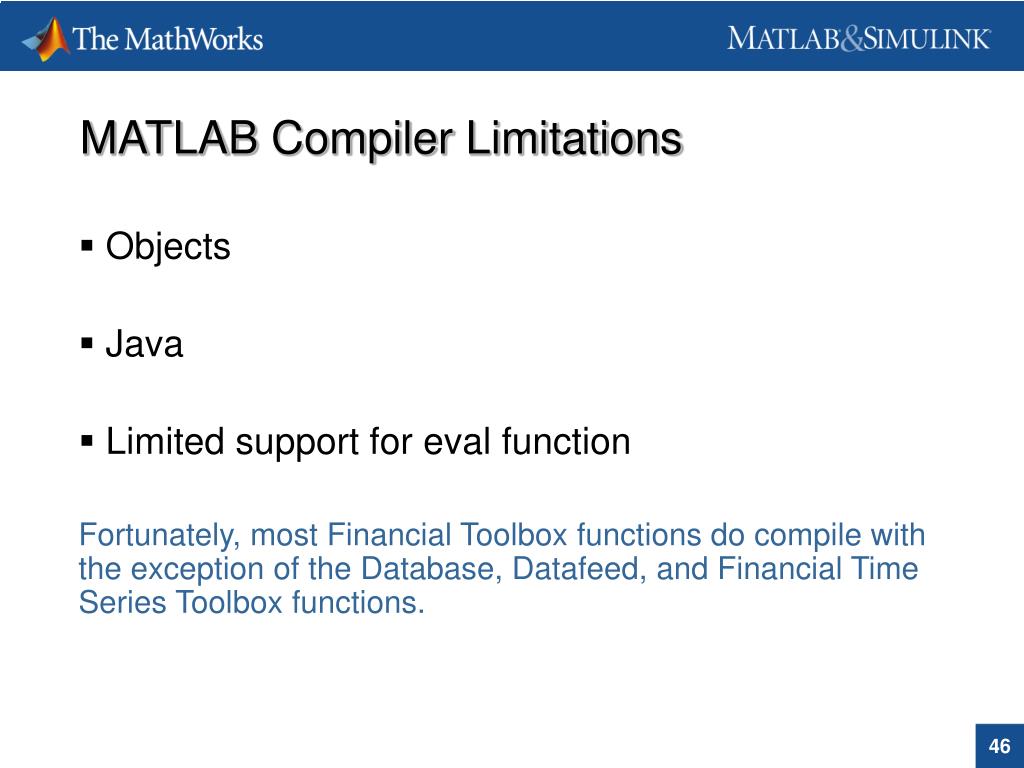Click the ampersand in MATLAB&SIMULINK
Image resolution: width=1024 pixels, height=768 pixels.
(x=852, y=40)
